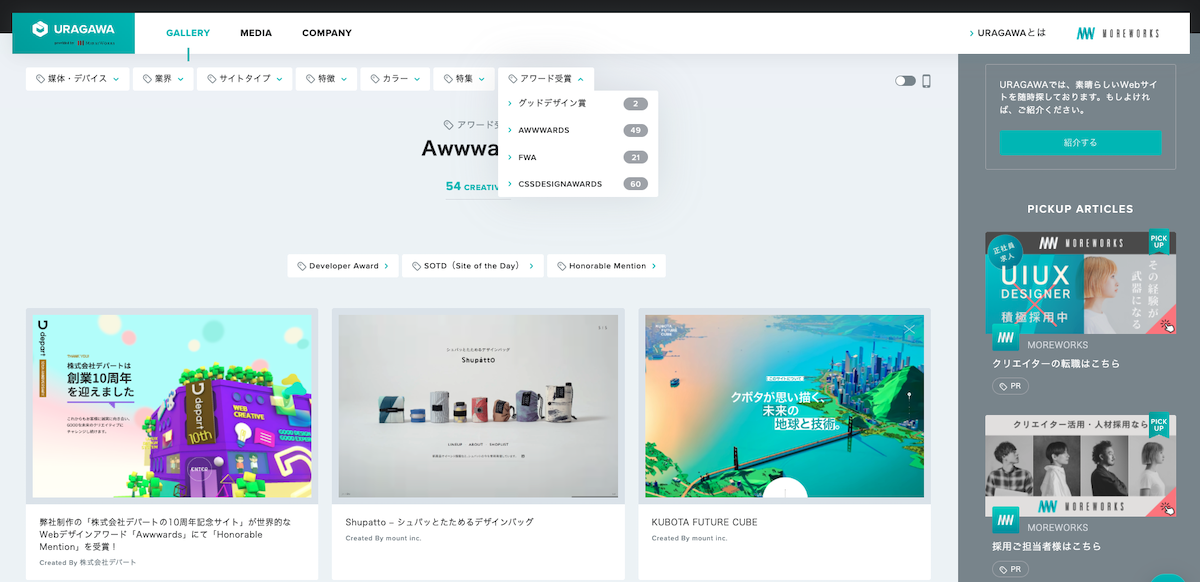Click the MOREWORKS icon above クリエイターの転職はこちら
1200x582 pixels.
[1006, 339]
